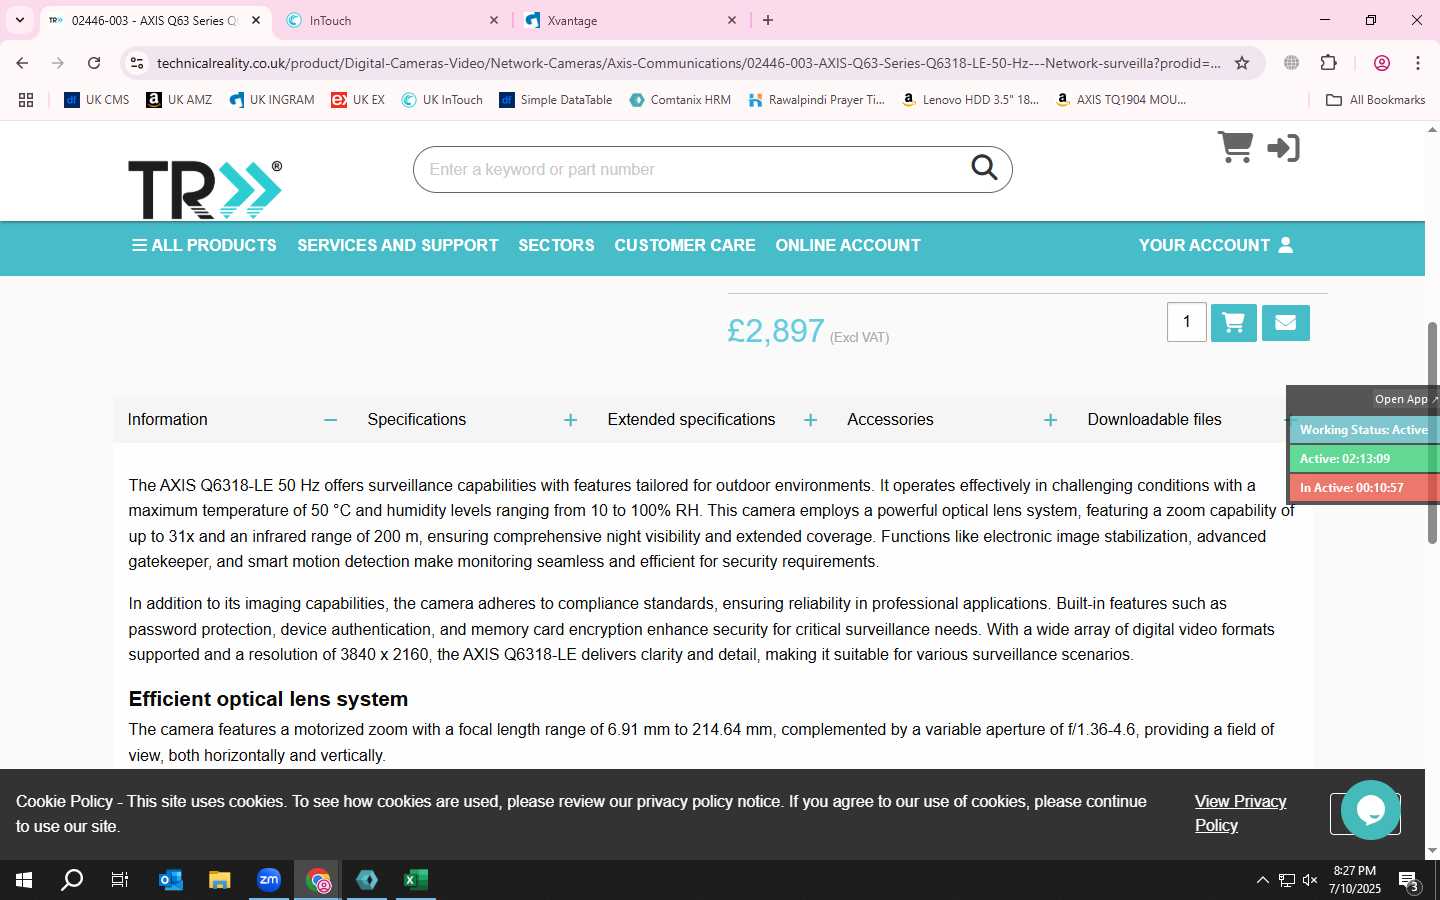
Task: Open the Comtanix HRM bookmark
Action: pyautogui.click(x=680, y=100)
